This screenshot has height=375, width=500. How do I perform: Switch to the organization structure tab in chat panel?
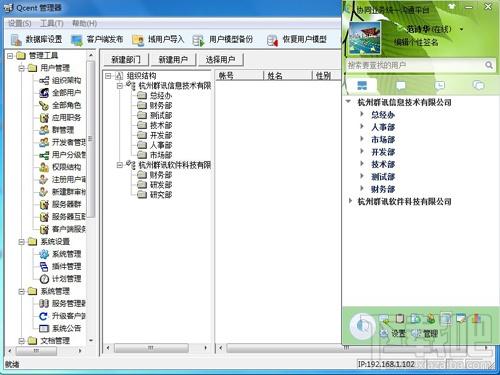[362, 86]
